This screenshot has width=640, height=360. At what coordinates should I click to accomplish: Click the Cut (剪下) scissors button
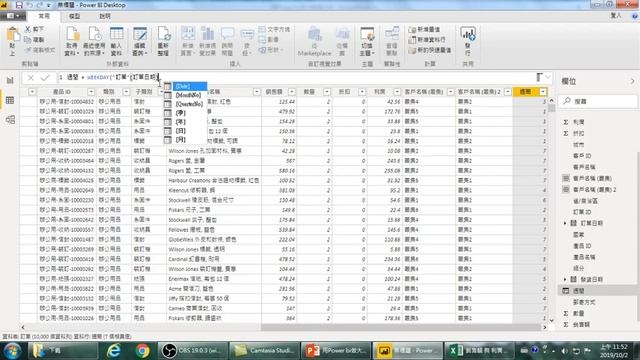coord(34,29)
